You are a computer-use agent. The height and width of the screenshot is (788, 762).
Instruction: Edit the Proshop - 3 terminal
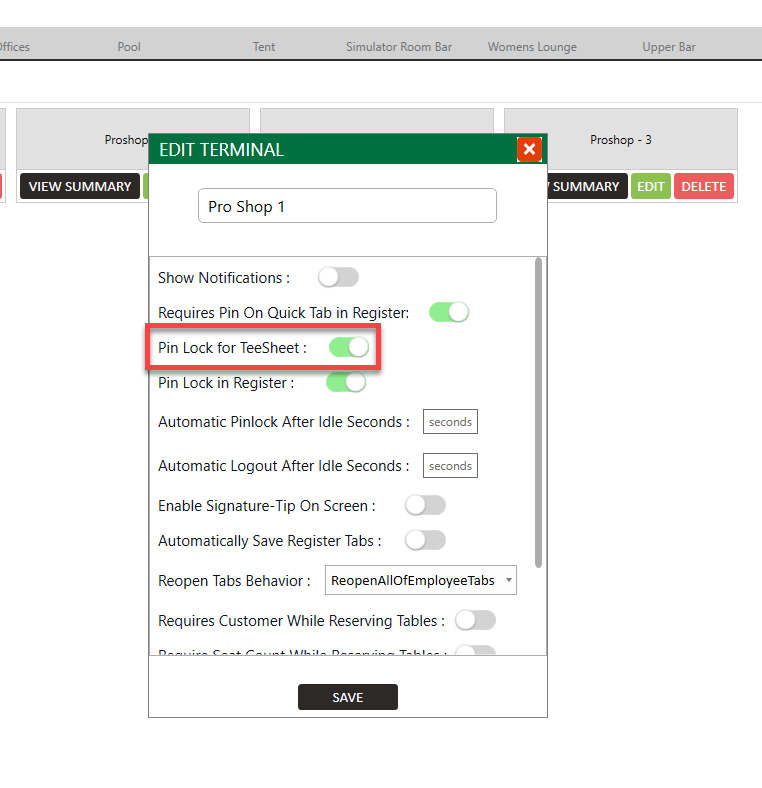[x=651, y=186]
